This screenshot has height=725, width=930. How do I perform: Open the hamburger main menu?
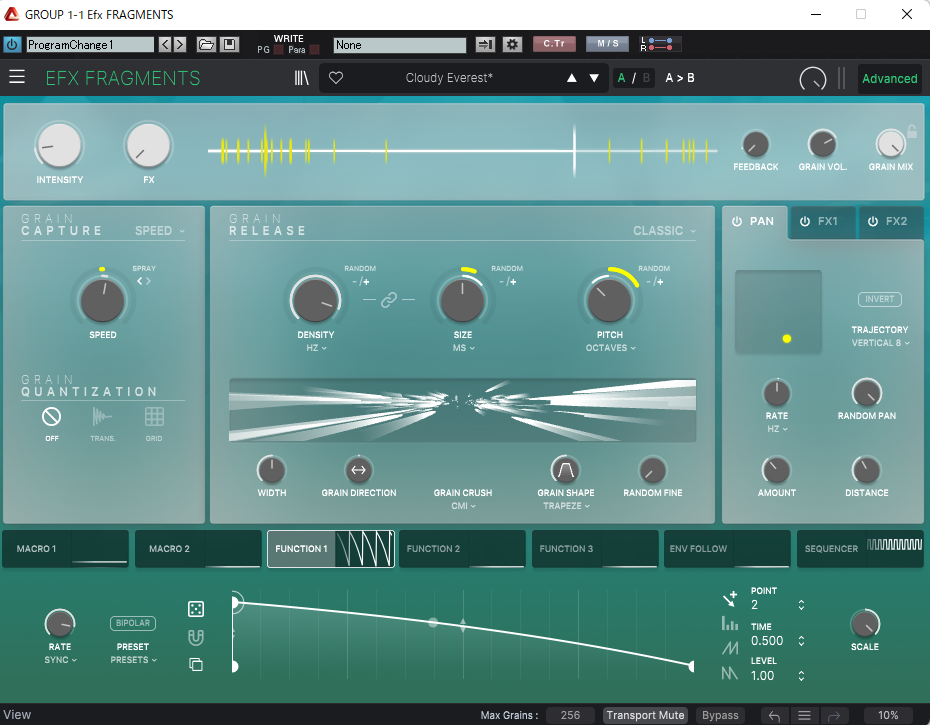pyautogui.click(x=17, y=77)
